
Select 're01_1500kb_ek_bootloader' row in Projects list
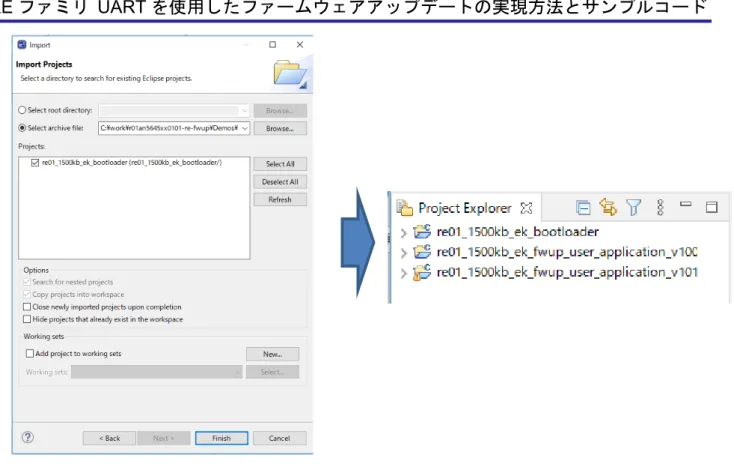tap(132, 163)
